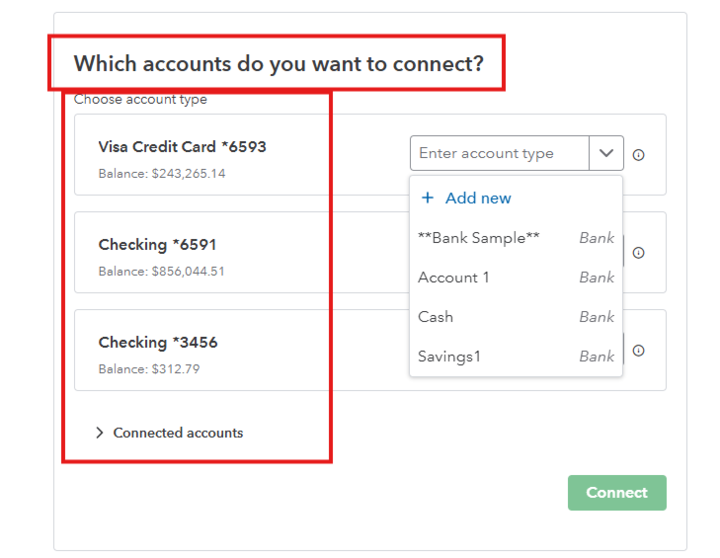Screen dimensions: 720x558
Task: Click info icon for Checking *6591 row
Action: 639,253
